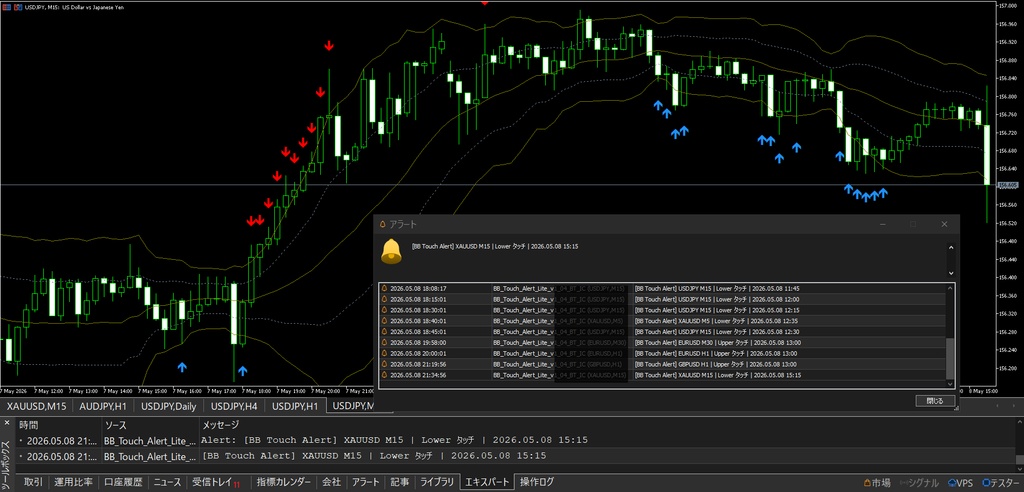Open the 指標カレンダー toolbox tab
The width and height of the screenshot is (1024, 492).
283,482
